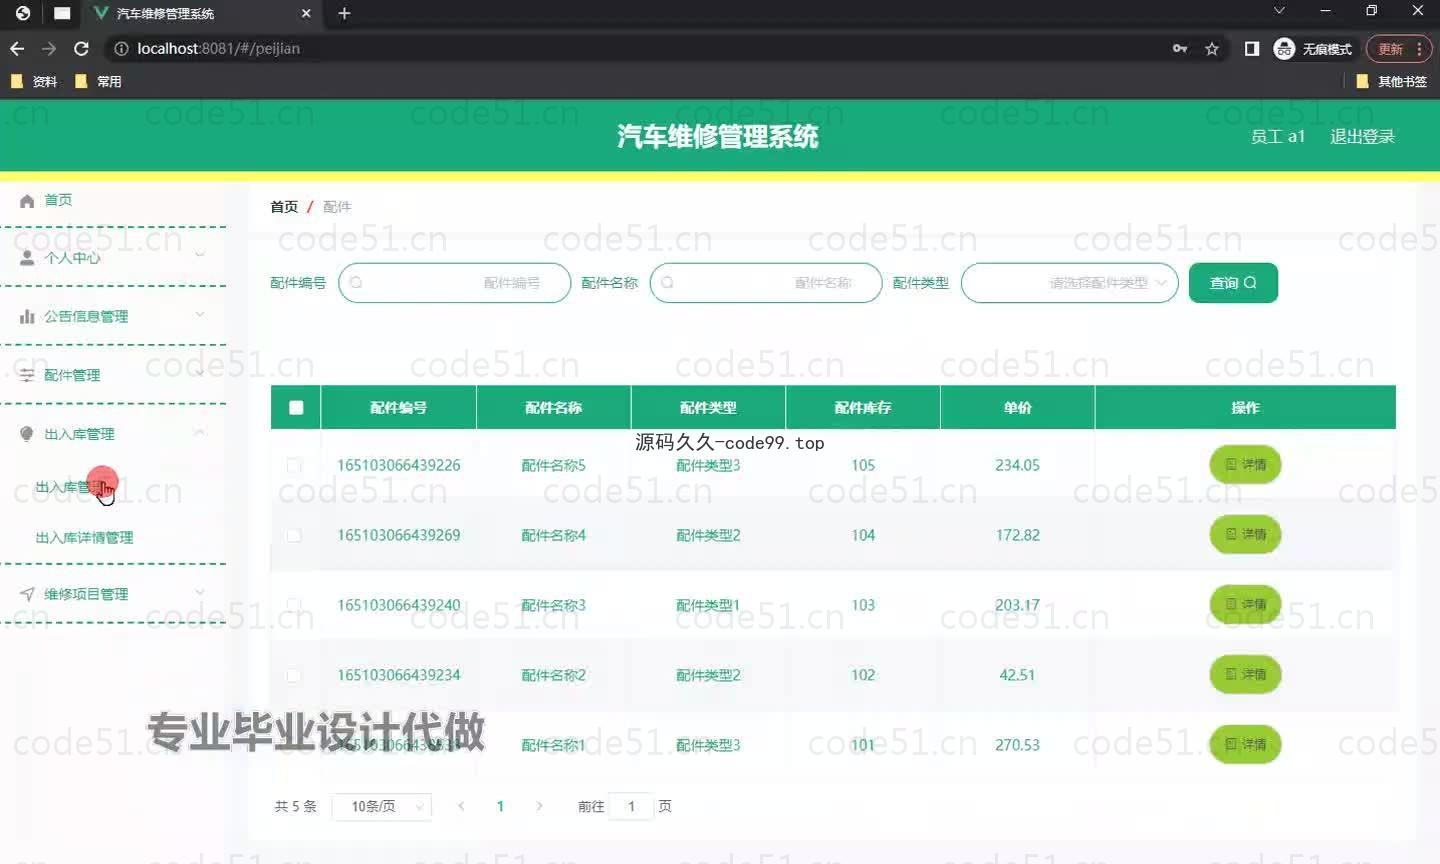Open the password key icon in address bar

point(1180,48)
